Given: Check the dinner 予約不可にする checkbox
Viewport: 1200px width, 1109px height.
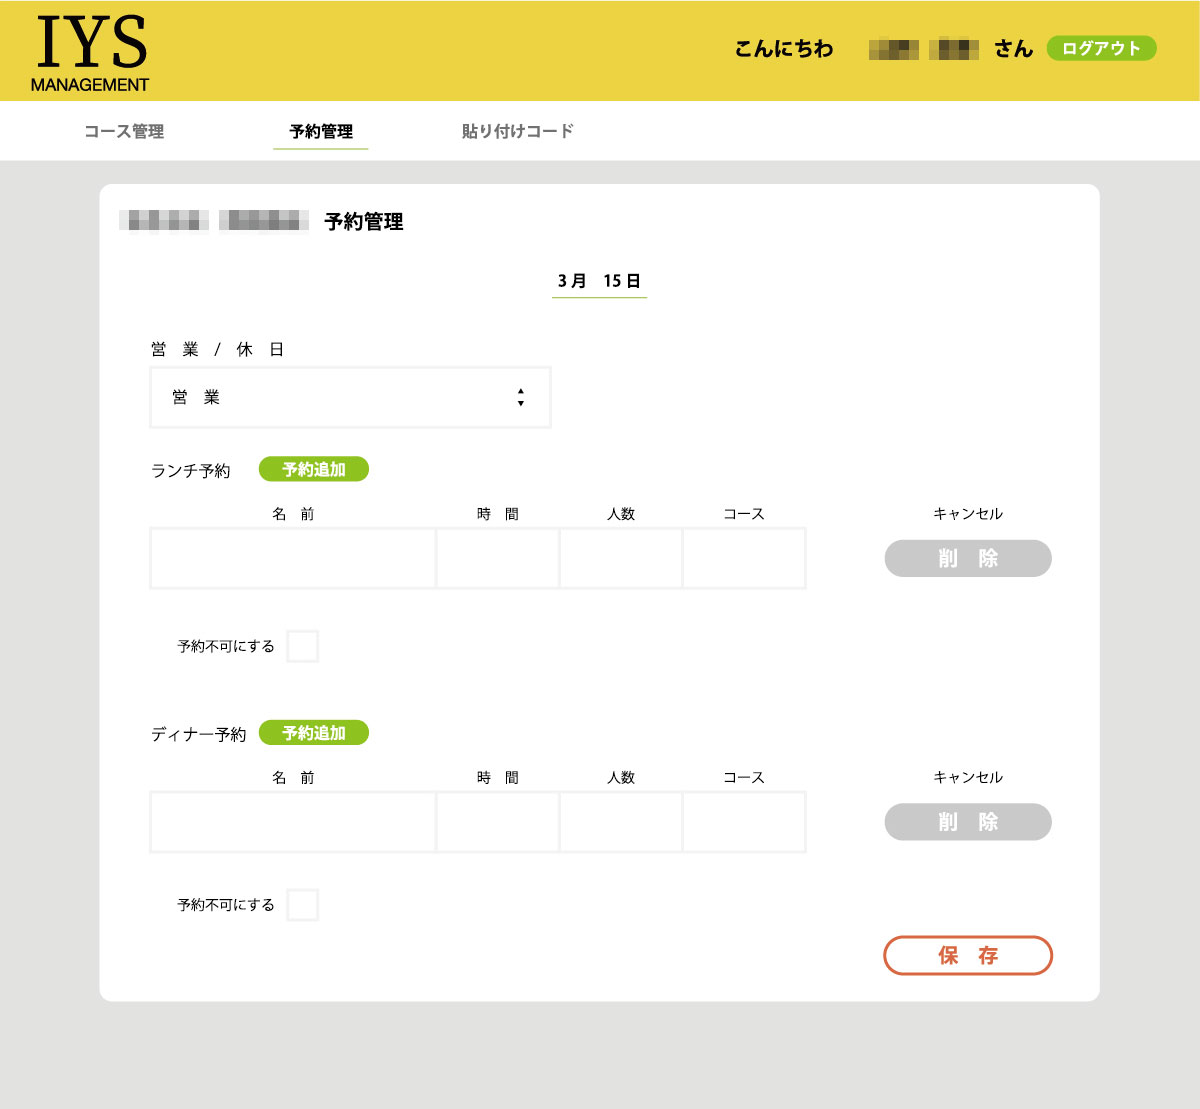Looking at the screenshot, I should coord(303,905).
